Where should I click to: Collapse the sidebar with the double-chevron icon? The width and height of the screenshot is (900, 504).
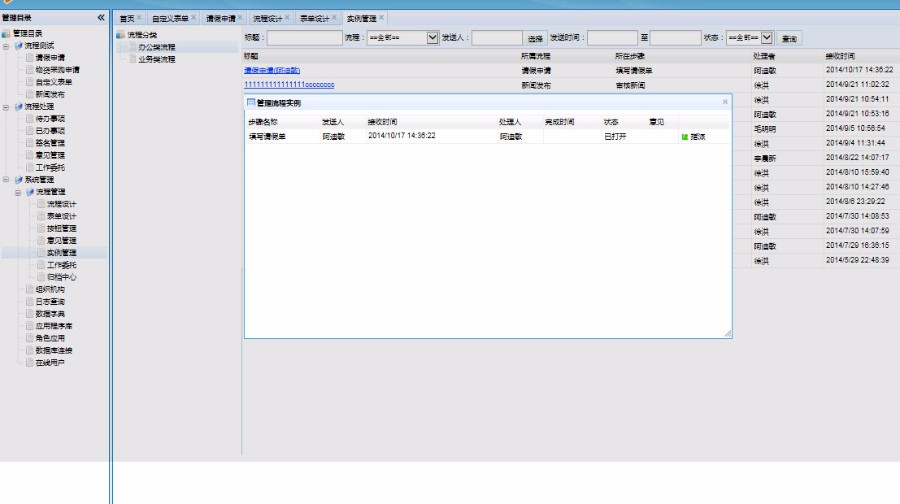101,18
